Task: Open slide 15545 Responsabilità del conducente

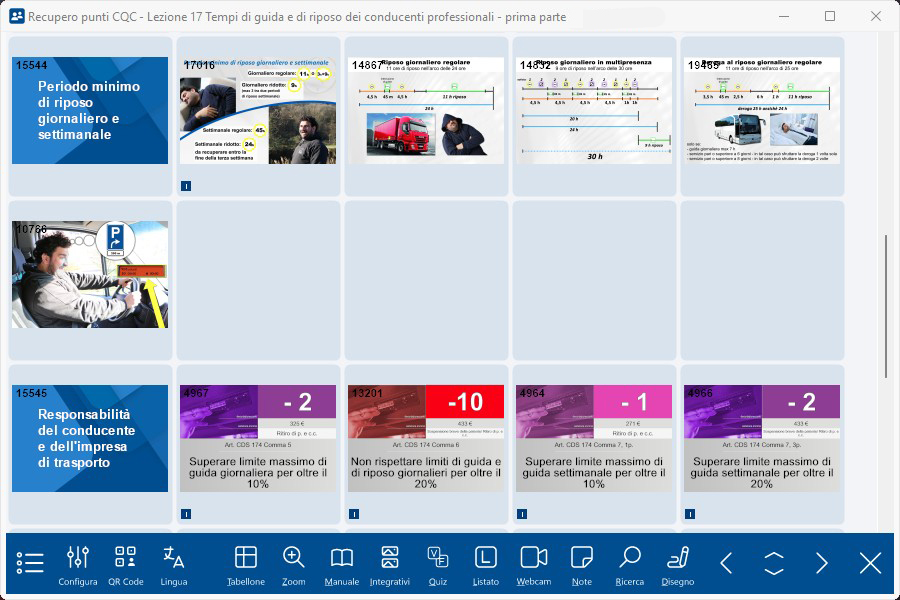Action: point(90,438)
